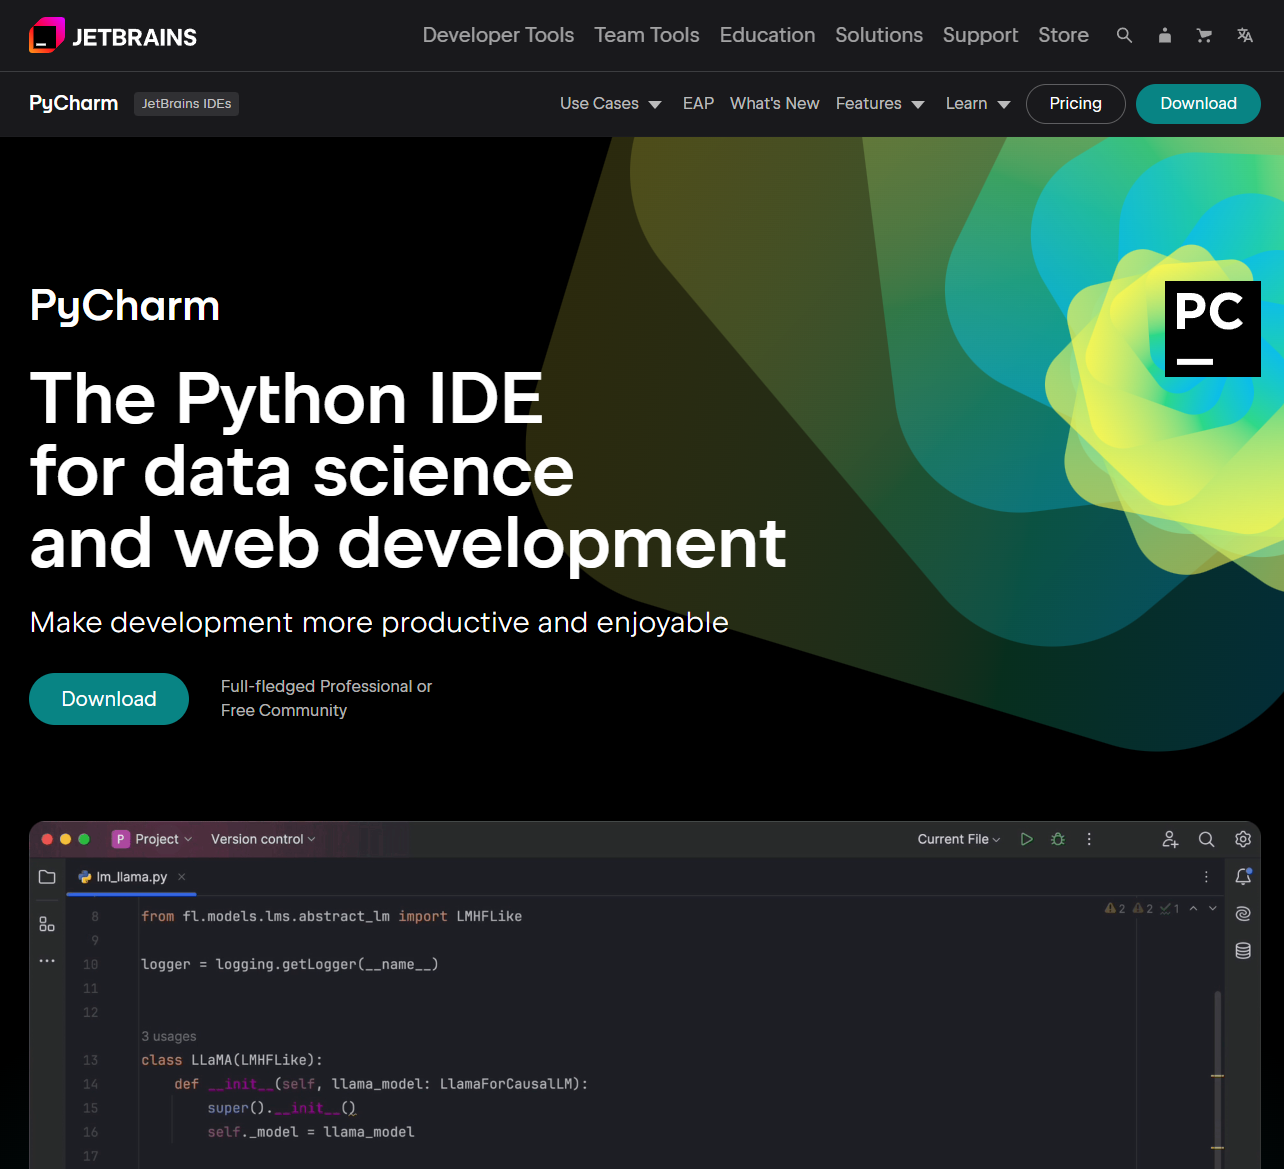This screenshot has height=1169, width=1284.
Task: Click the PyCharm product name in the subheader
Action: click(74, 104)
